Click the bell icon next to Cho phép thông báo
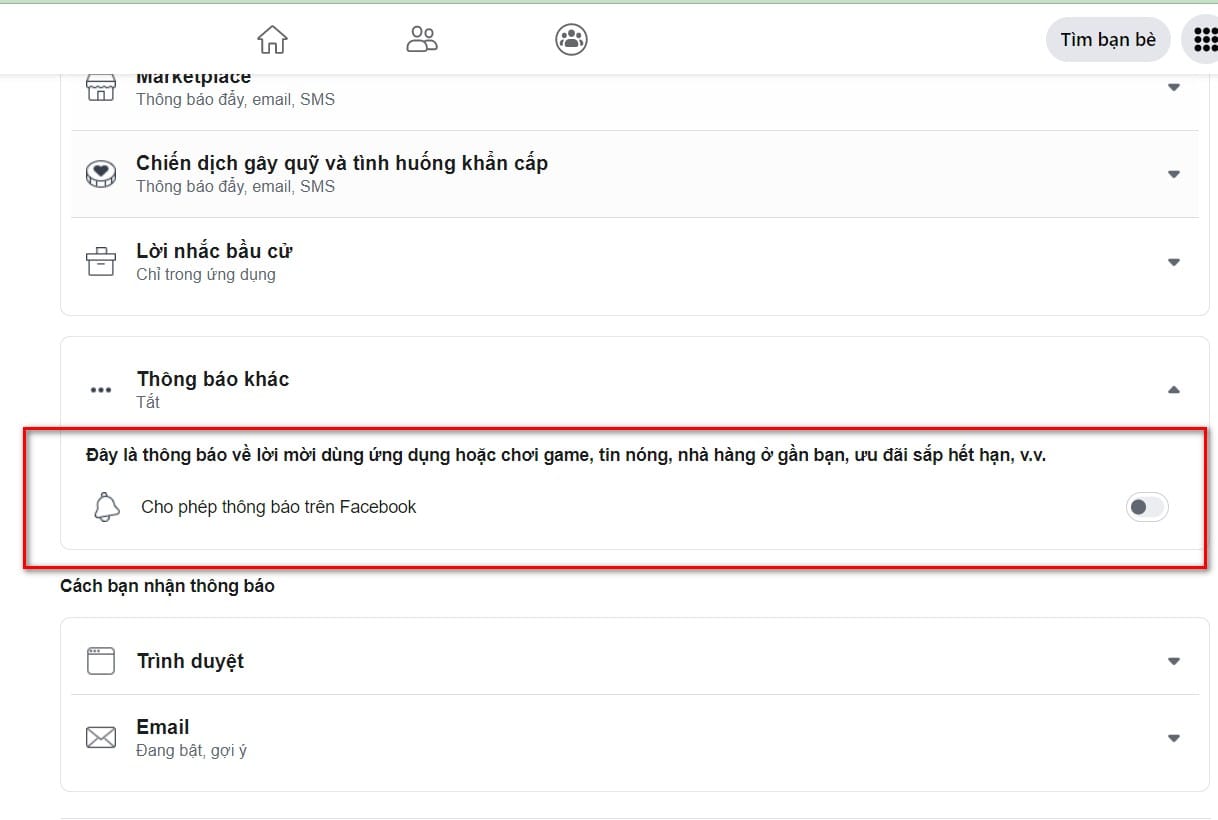 coord(106,508)
